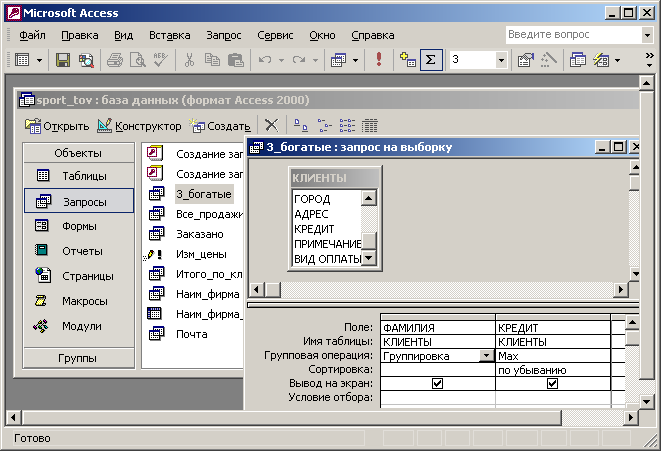Open the Файл menu
661x451 pixels.
(32, 35)
